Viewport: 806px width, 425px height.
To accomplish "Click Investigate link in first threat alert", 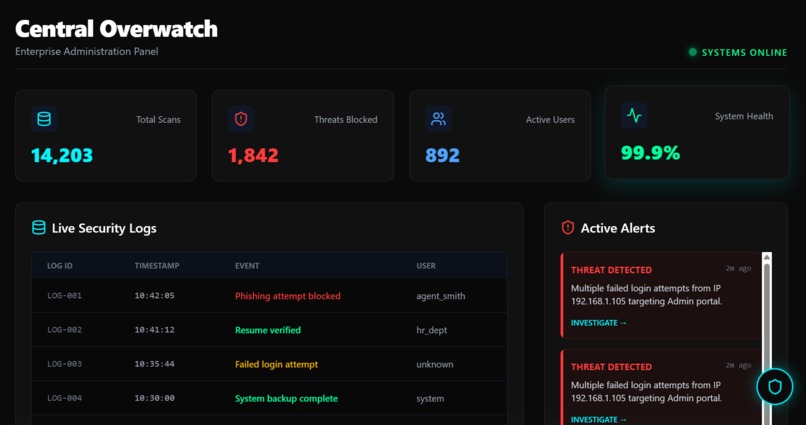I will click(598, 323).
